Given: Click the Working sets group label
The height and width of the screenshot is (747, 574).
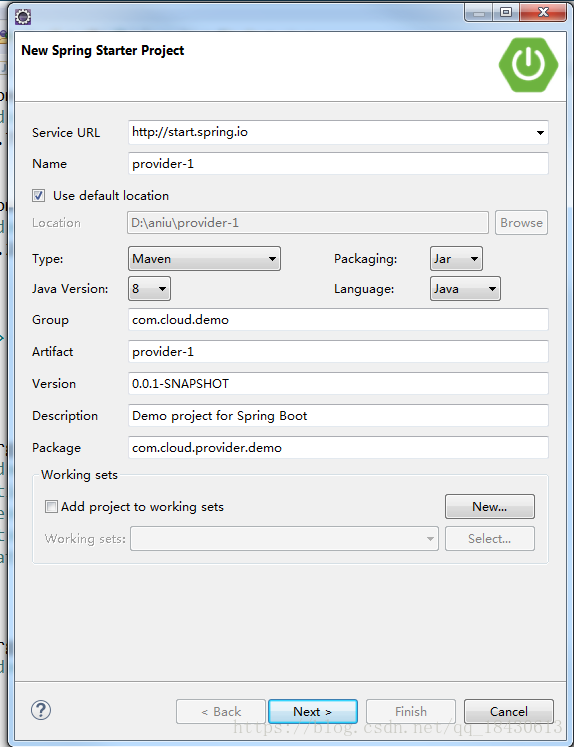Looking at the screenshot, I should tap(79, 475).
